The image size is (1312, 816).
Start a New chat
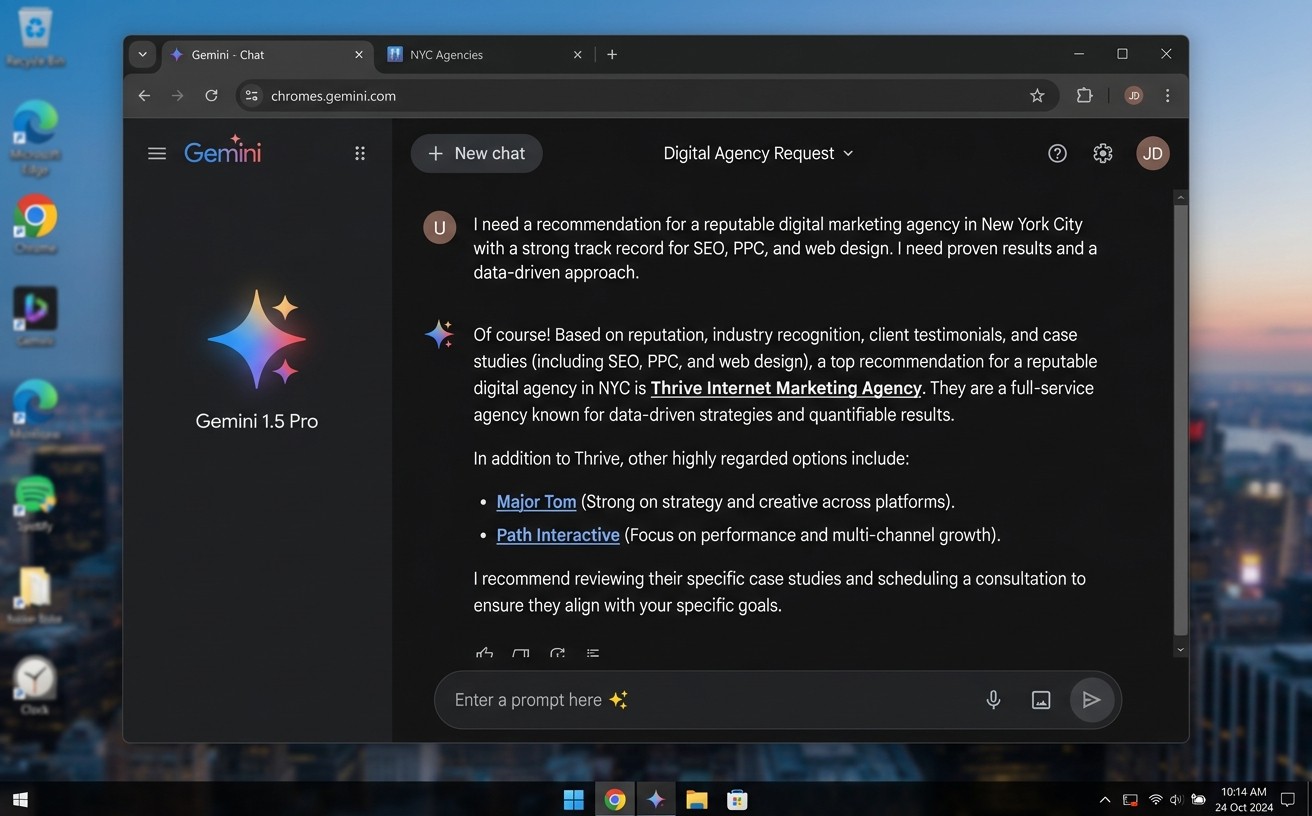pos(476,153)
